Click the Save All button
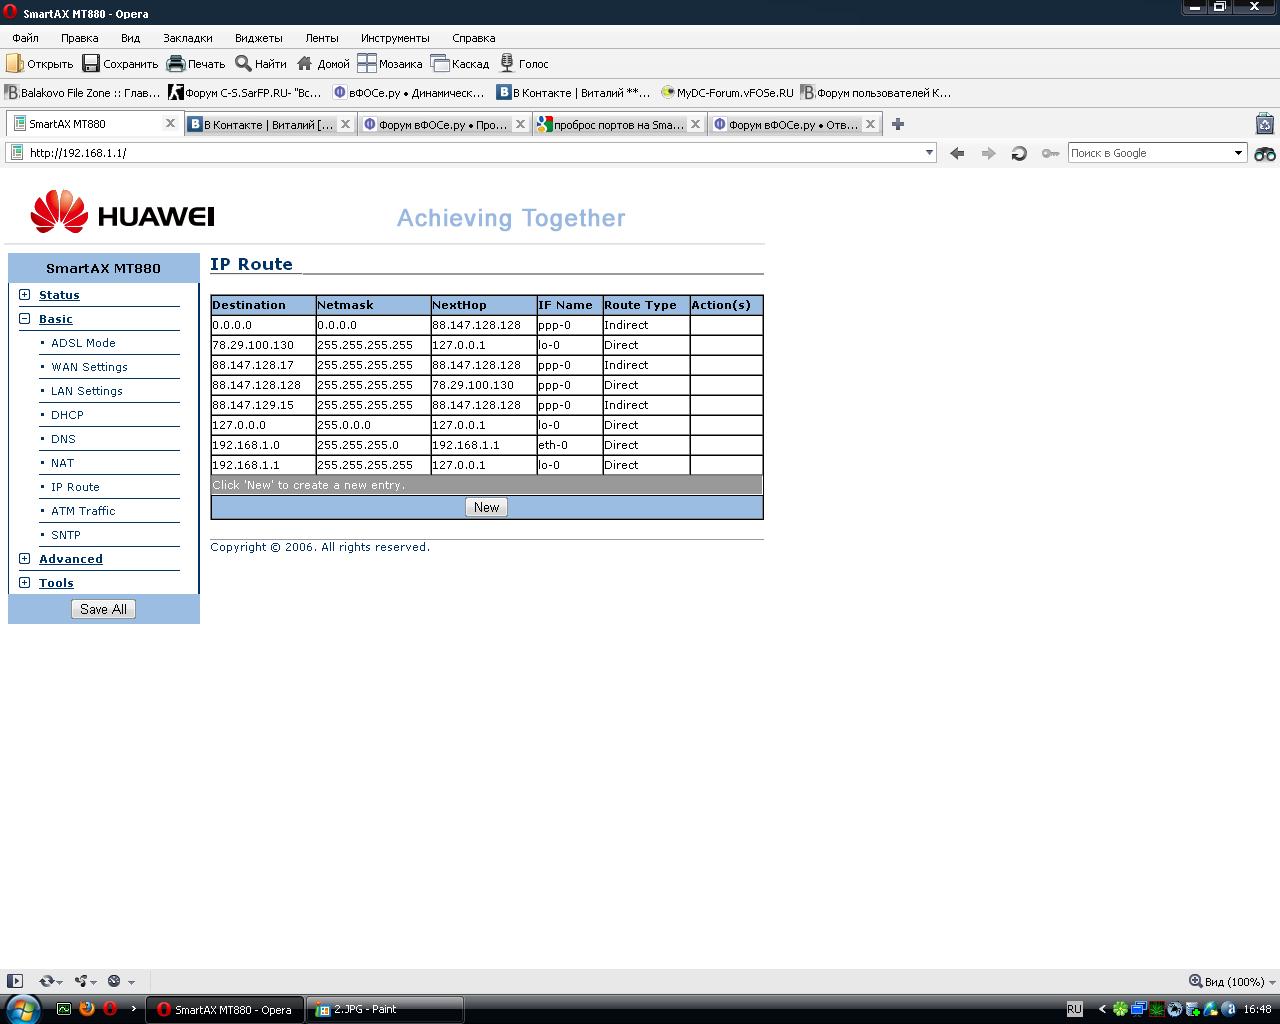 click(x=103, y=609)
